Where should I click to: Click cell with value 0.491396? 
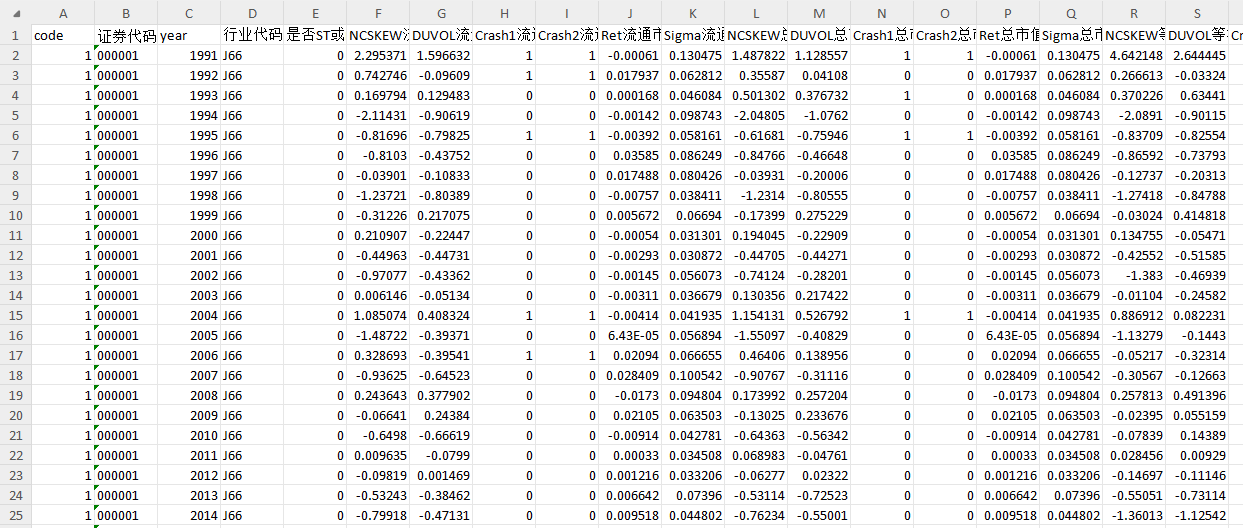click(1197, 395)
